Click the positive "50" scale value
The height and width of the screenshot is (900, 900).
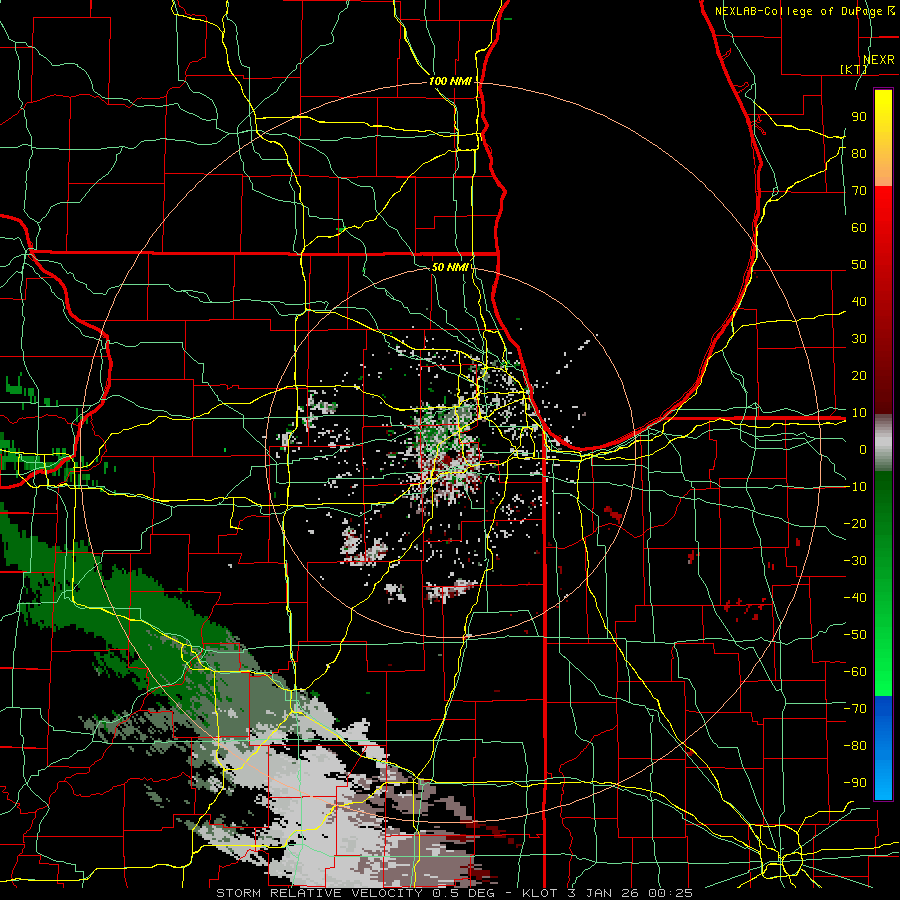[x=859, y=265]
